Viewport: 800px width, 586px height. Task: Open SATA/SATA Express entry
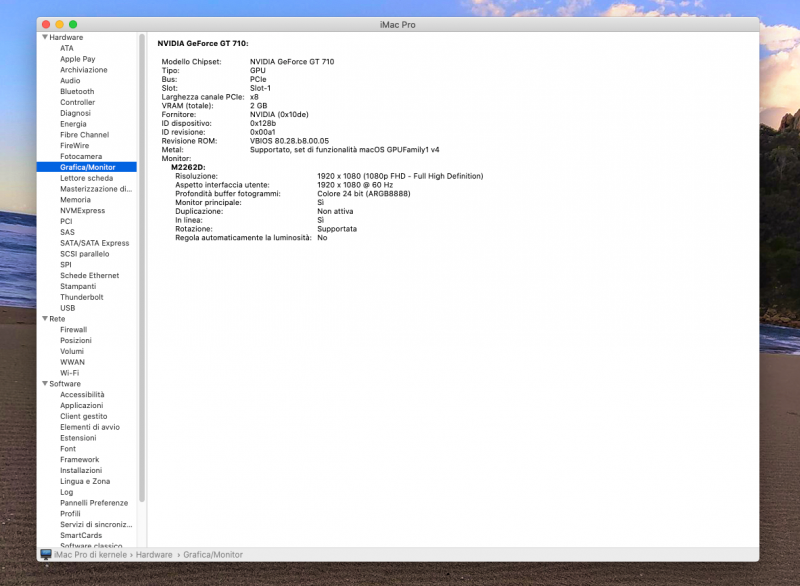click(x=95, y=243)
